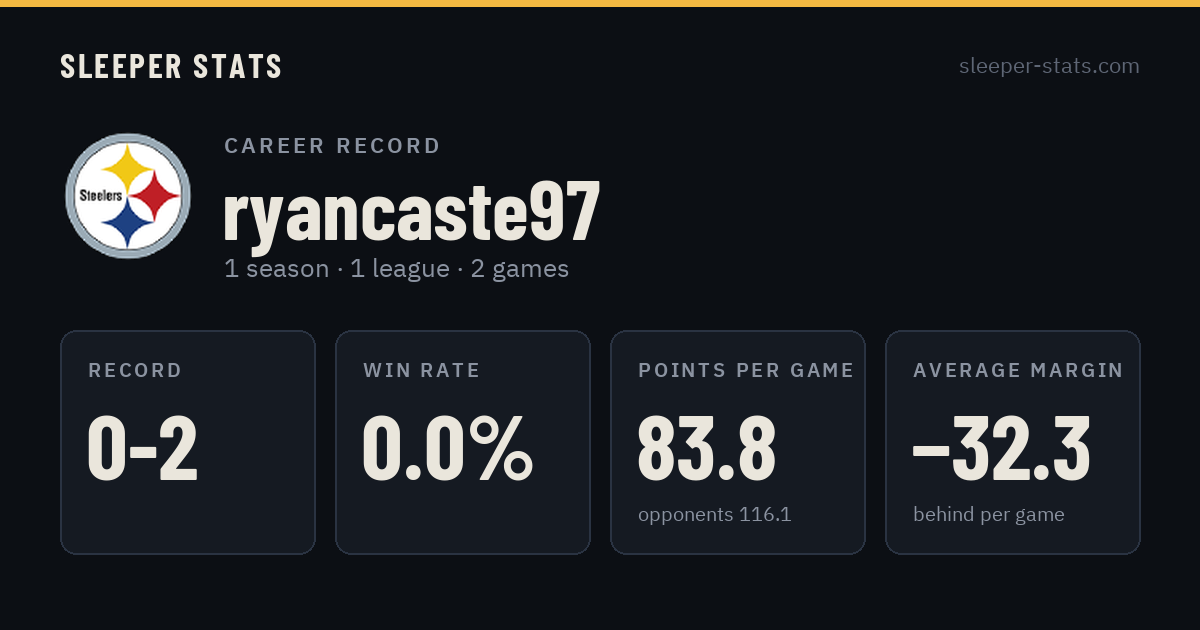Click the 1 season summary line

[396, 269]
